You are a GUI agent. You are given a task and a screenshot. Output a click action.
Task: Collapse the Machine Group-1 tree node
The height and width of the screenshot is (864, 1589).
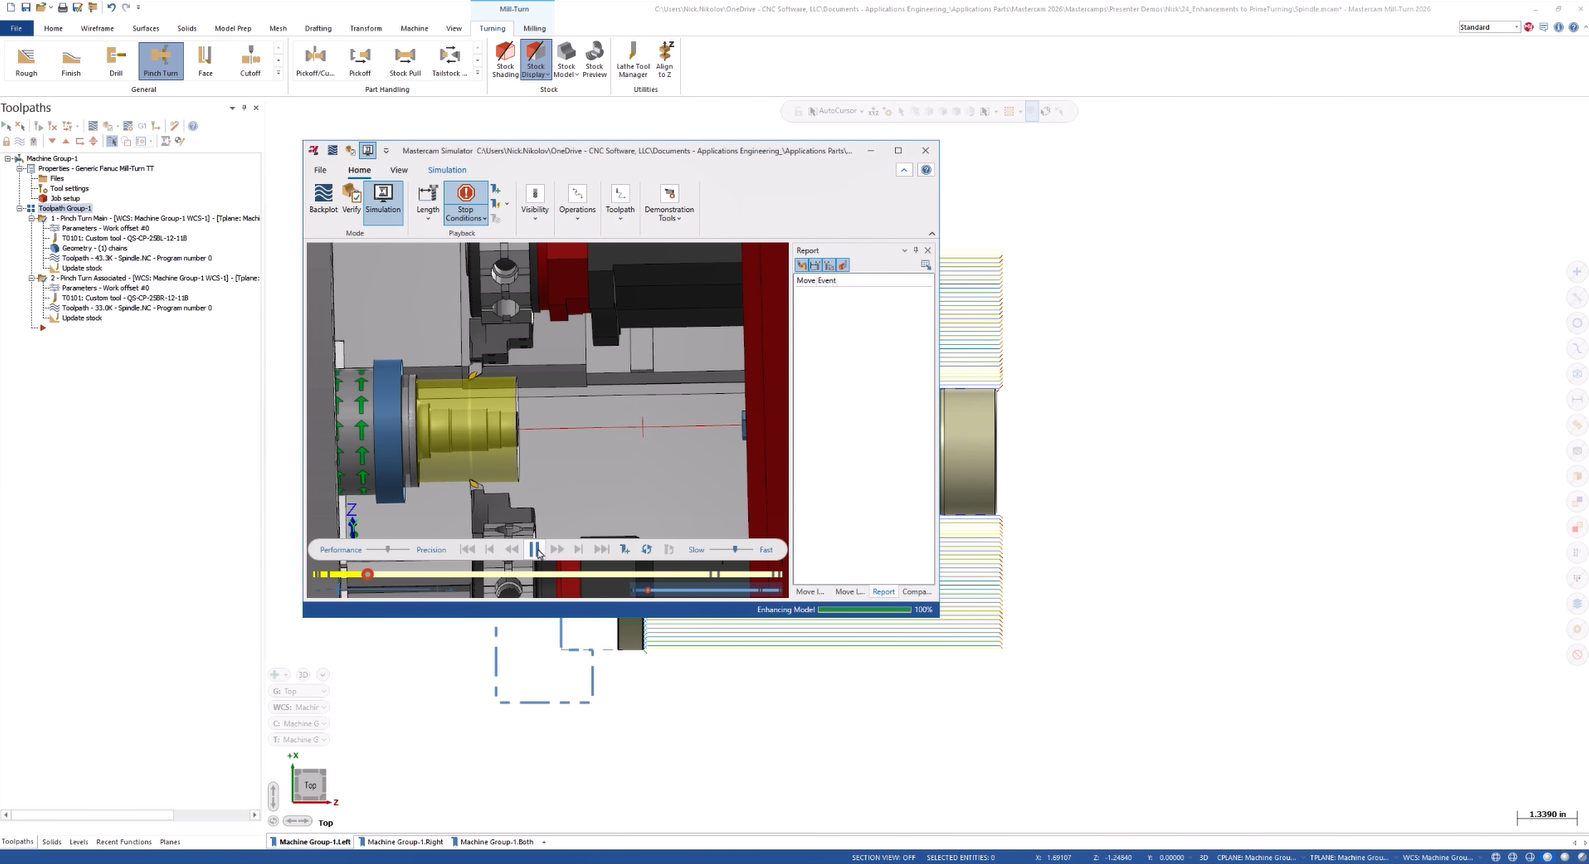[x=8, y=158]
